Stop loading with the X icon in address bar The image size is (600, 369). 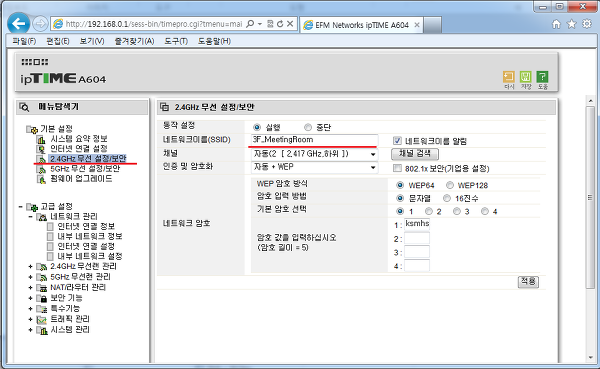coord(290,24)
